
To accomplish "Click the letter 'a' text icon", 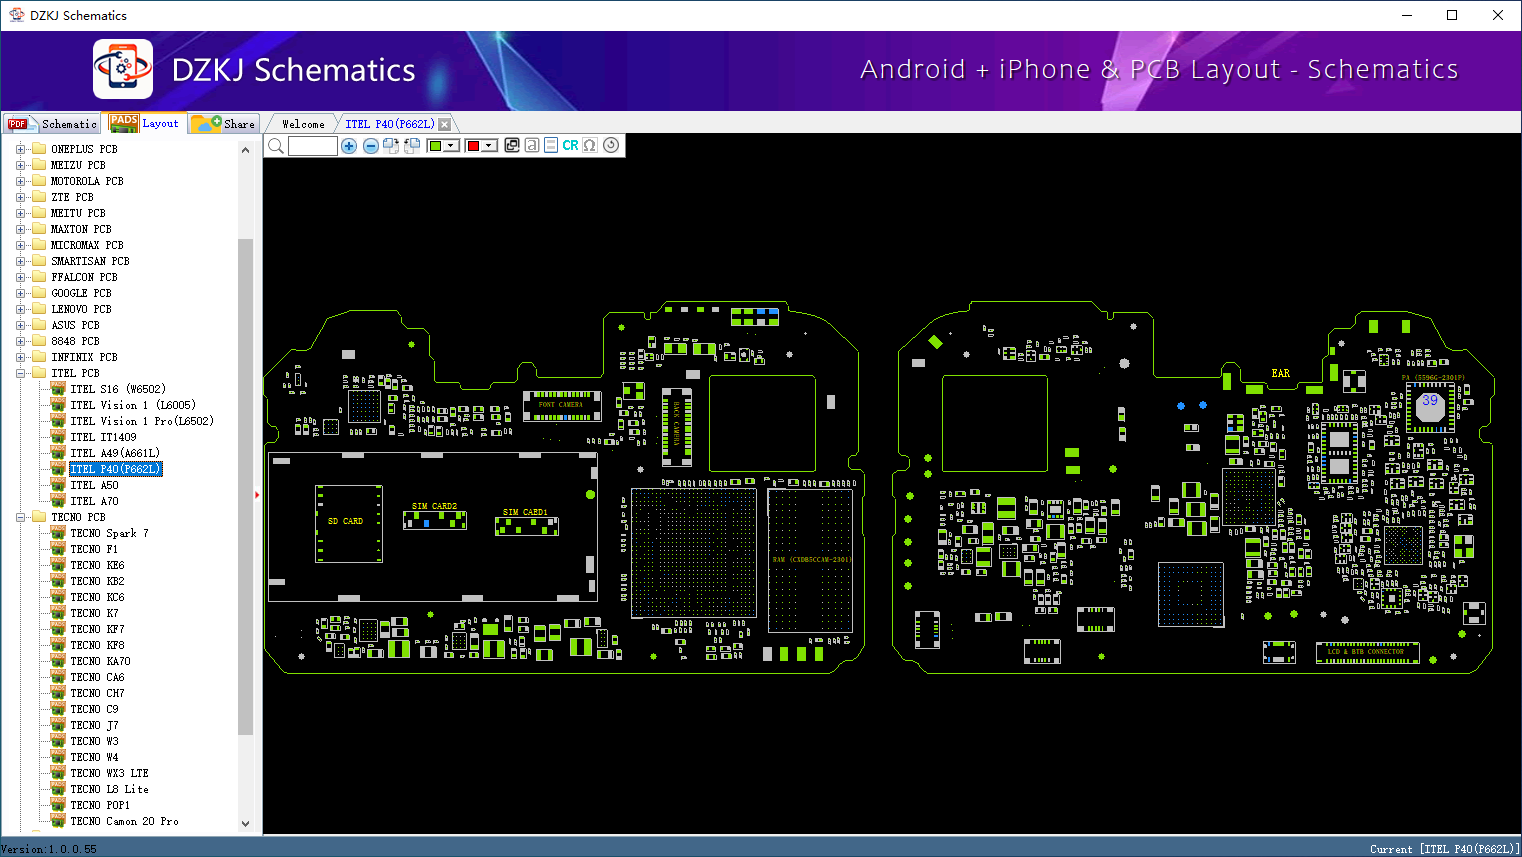I will [x=532, y=145].
